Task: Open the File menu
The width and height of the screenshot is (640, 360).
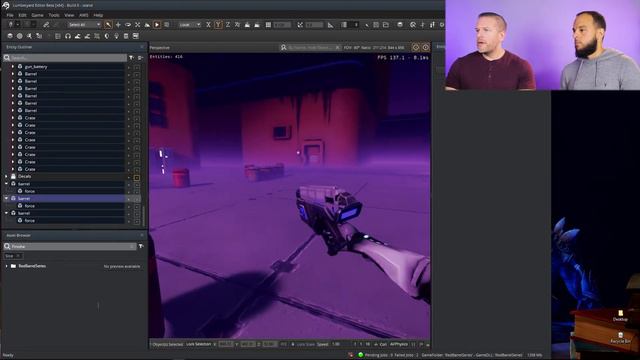Action: (x=10, y=15)
